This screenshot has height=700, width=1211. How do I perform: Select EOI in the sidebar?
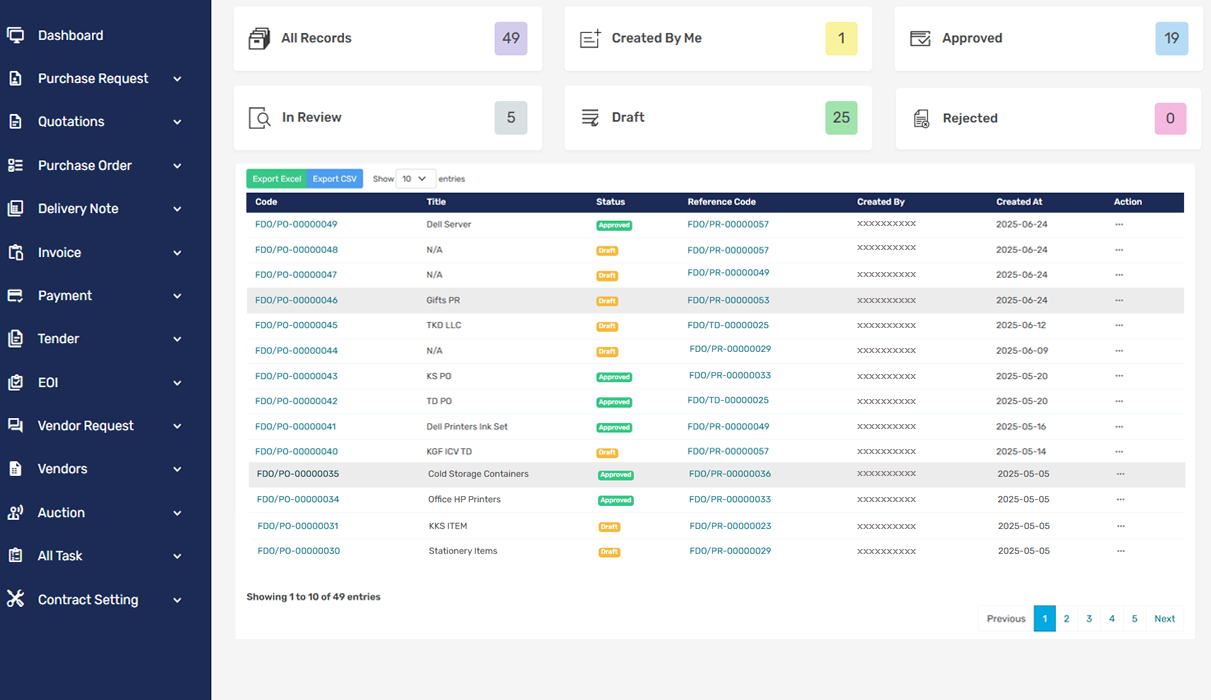(48, 382)
